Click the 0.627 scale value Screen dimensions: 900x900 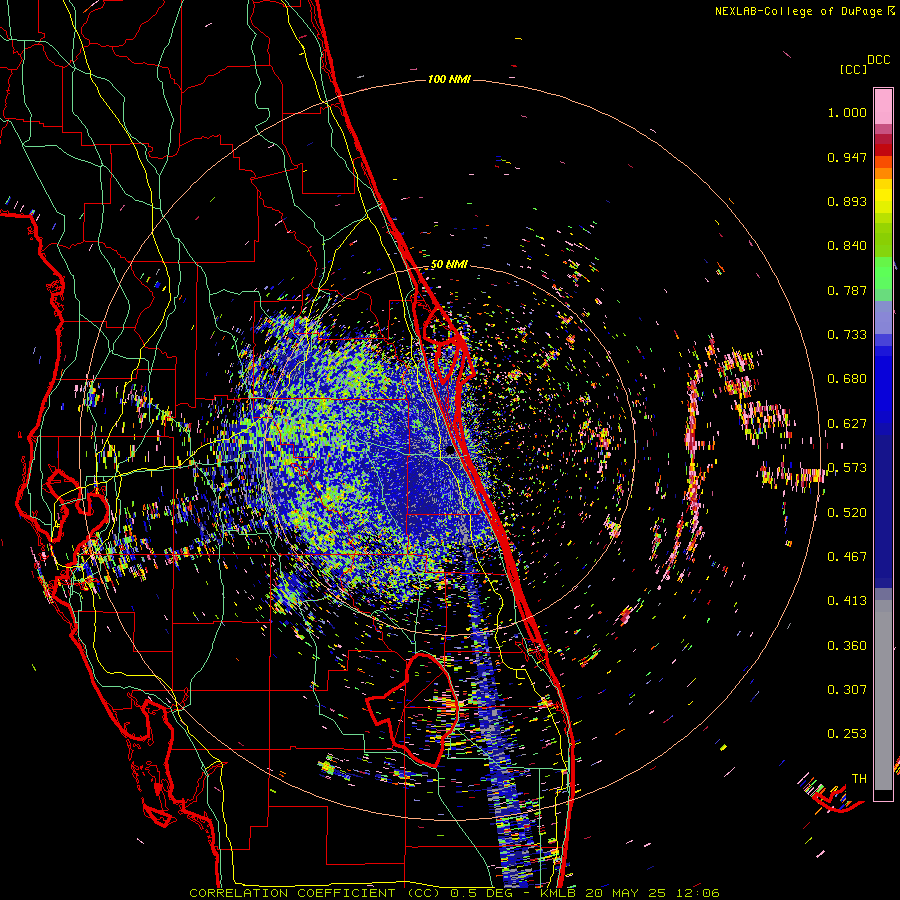(x=847, y=424)
